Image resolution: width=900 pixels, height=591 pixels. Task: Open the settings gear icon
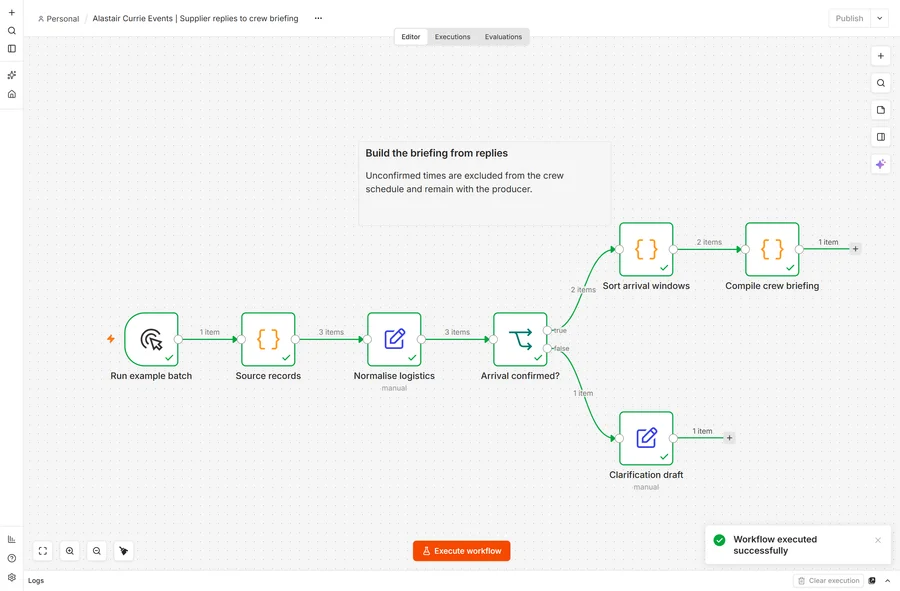click(x=11, y=577)
